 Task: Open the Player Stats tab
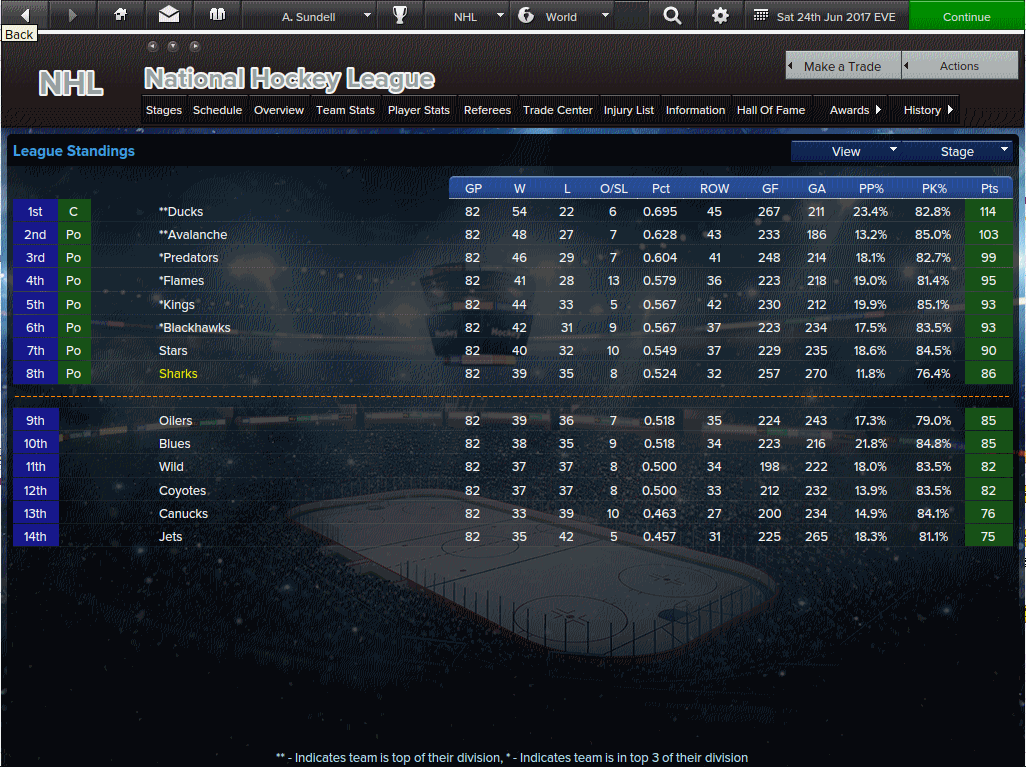tap(419, 110)
